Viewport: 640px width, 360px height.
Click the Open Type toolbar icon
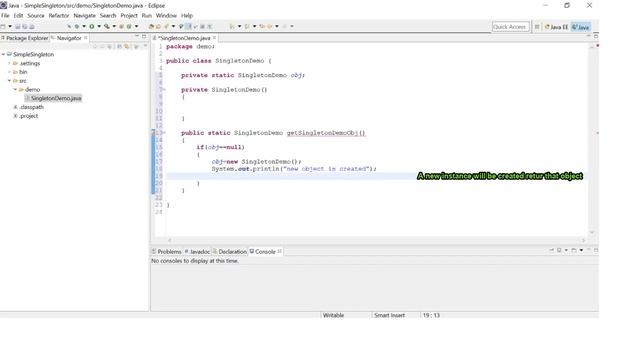[x=151, y=27]
